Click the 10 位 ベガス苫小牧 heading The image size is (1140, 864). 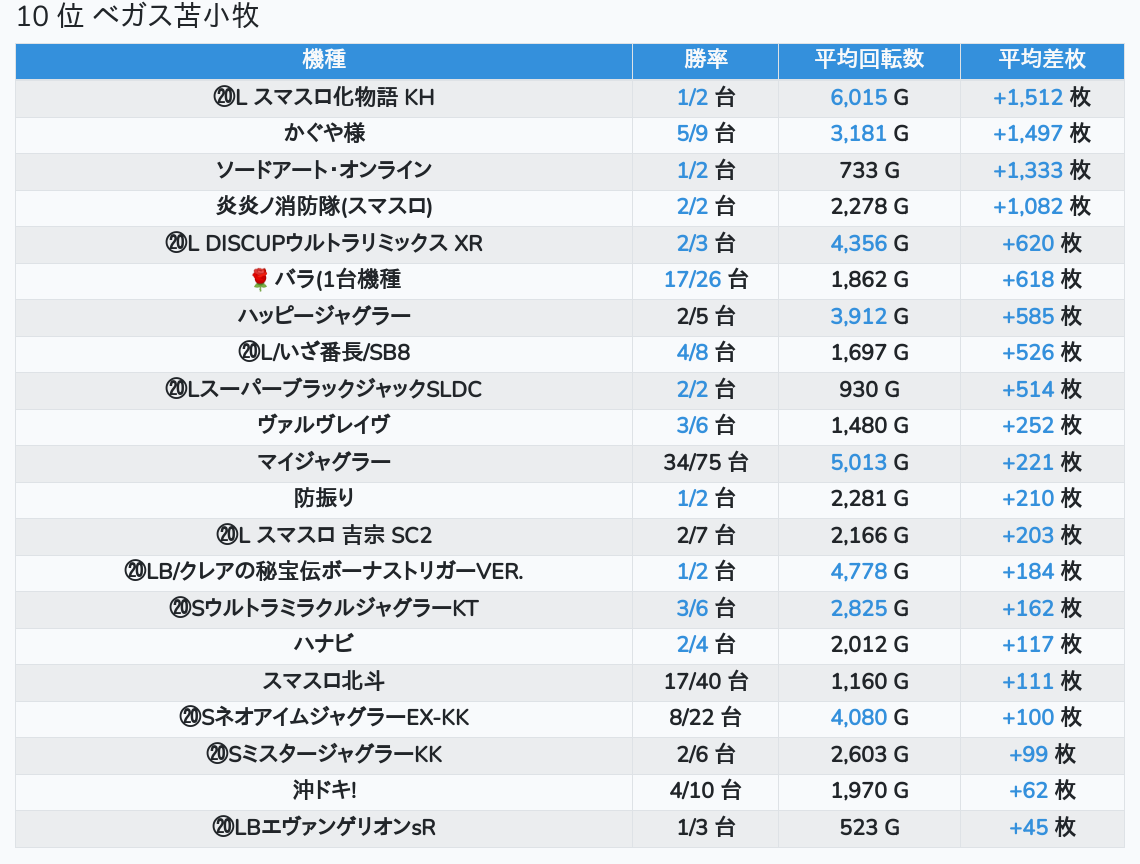[x=138, y=17]
